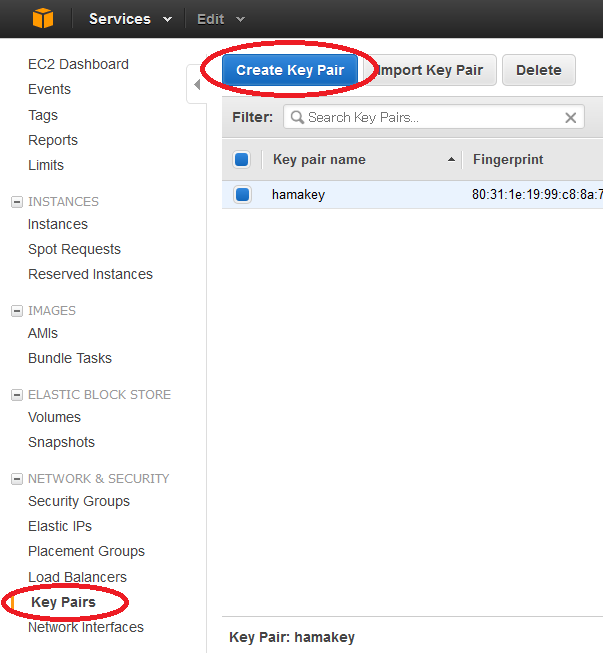This screenshot has width=603, height=653.
Task: Open Reserved Instances page
Action: coord(90,274)
